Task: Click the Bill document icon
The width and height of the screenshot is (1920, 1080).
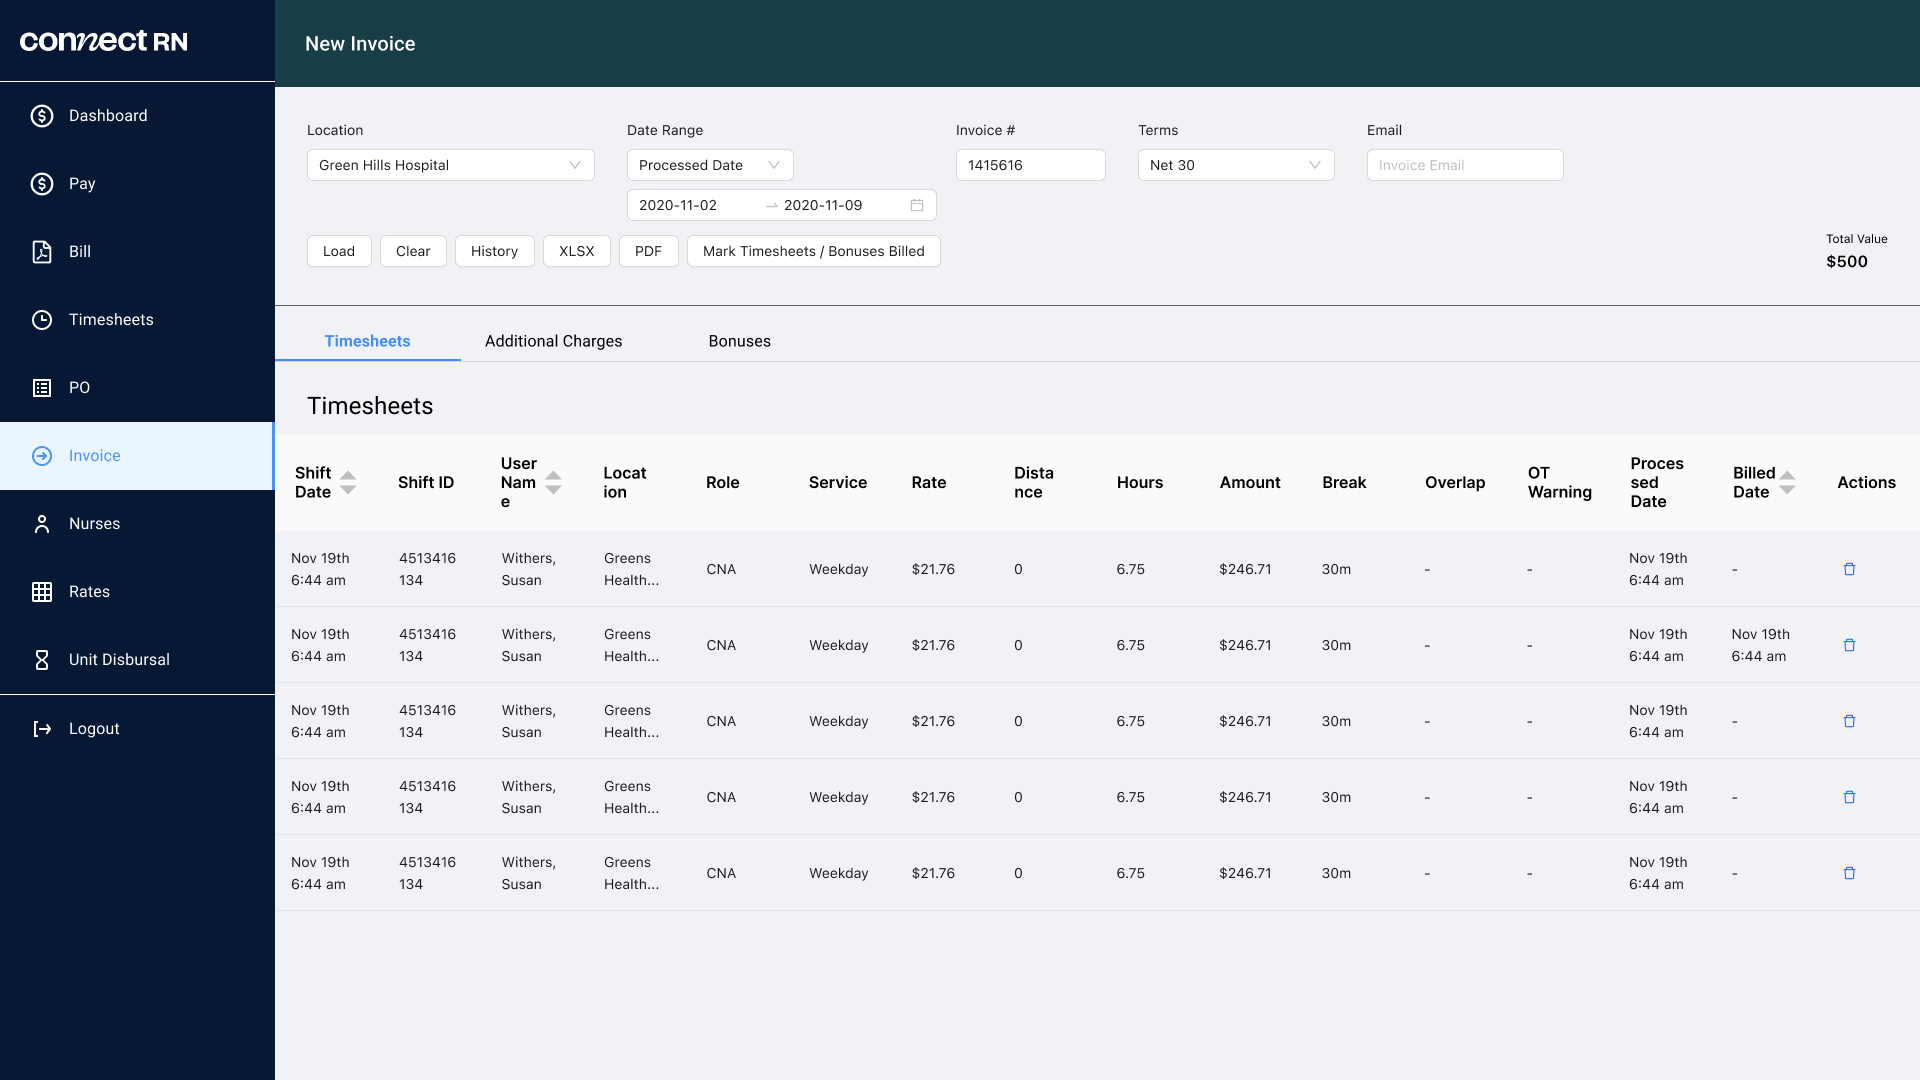Action: (42, 252)
